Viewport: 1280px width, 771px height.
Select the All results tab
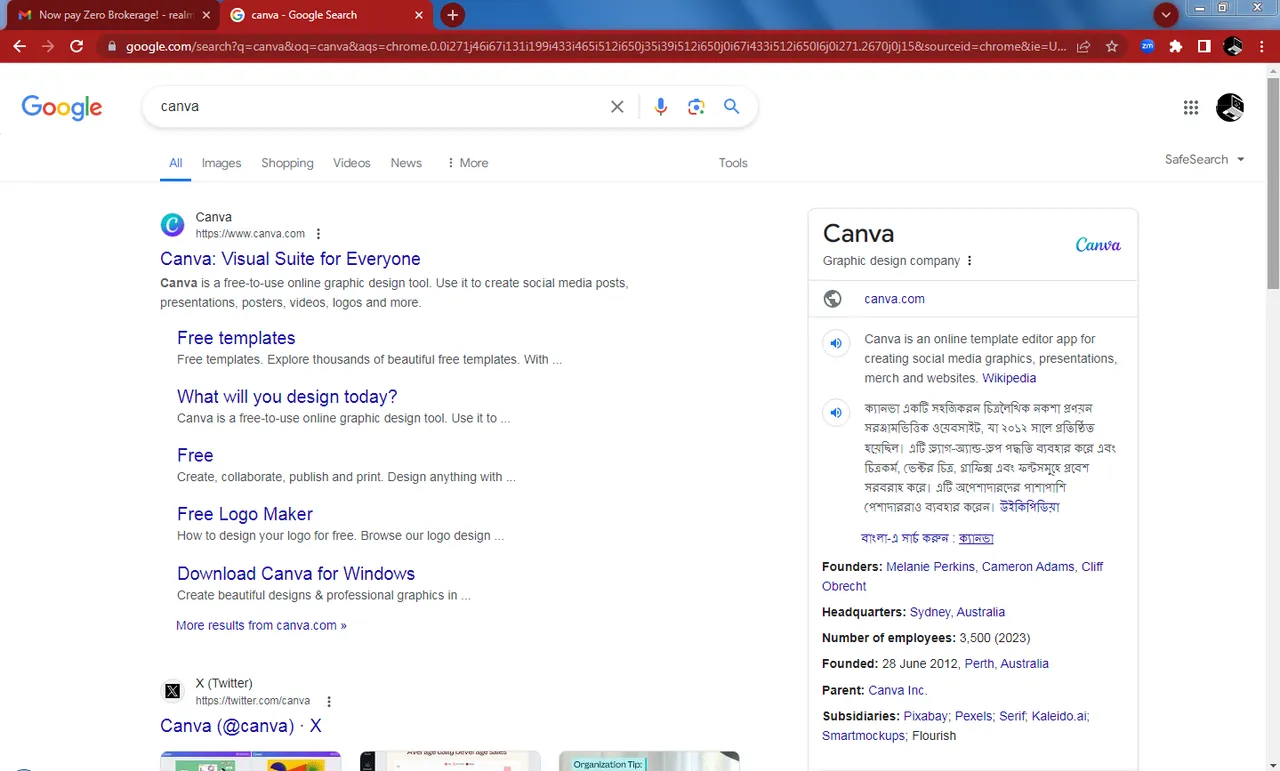point(175,163)
